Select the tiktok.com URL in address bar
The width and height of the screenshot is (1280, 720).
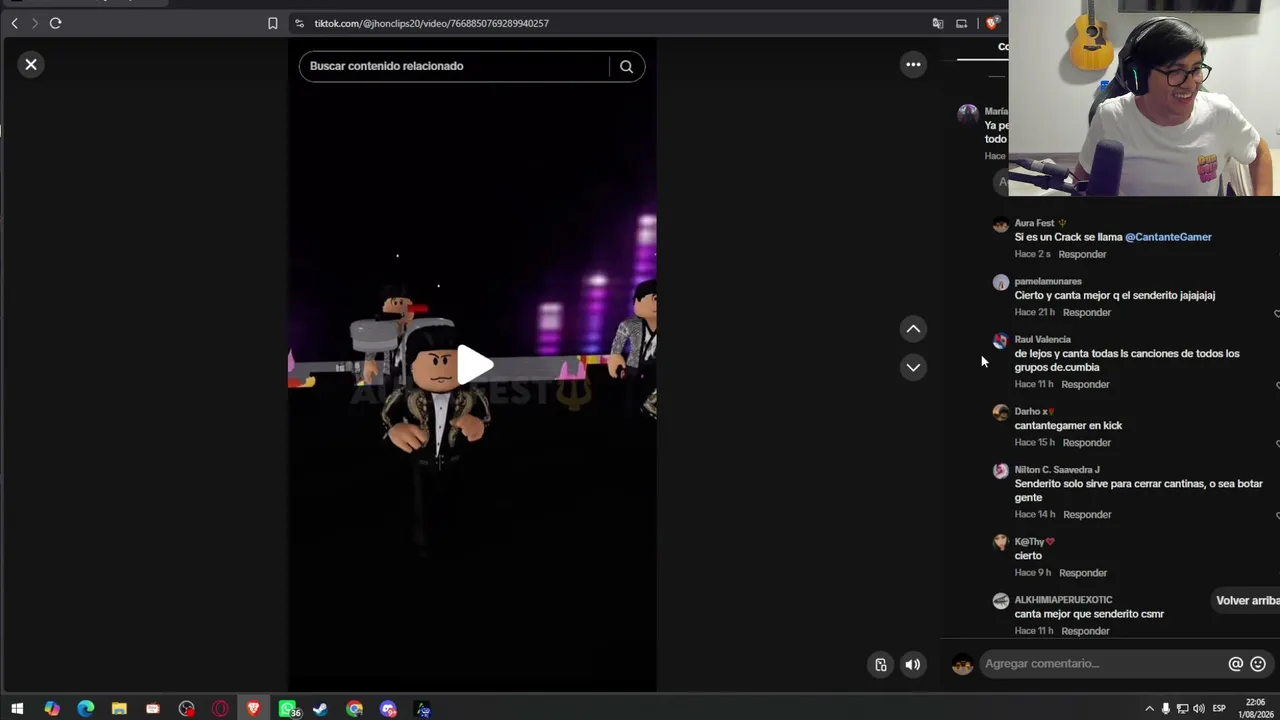[x=431, y=23]
